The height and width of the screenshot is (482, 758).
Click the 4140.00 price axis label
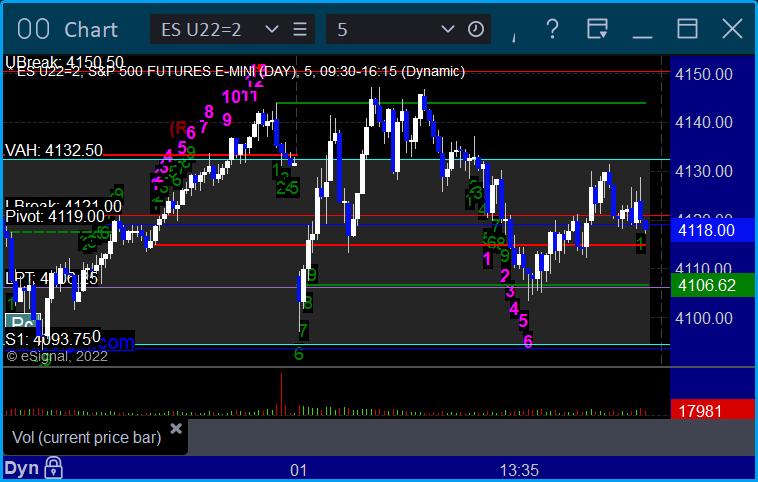(x=704, y=122)
